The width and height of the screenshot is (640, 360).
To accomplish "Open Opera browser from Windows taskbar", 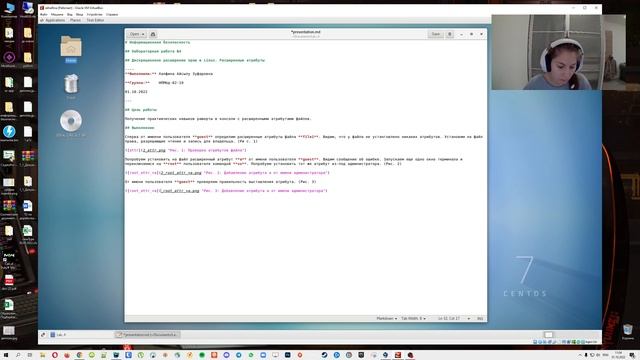I will [x=55, y=355].
